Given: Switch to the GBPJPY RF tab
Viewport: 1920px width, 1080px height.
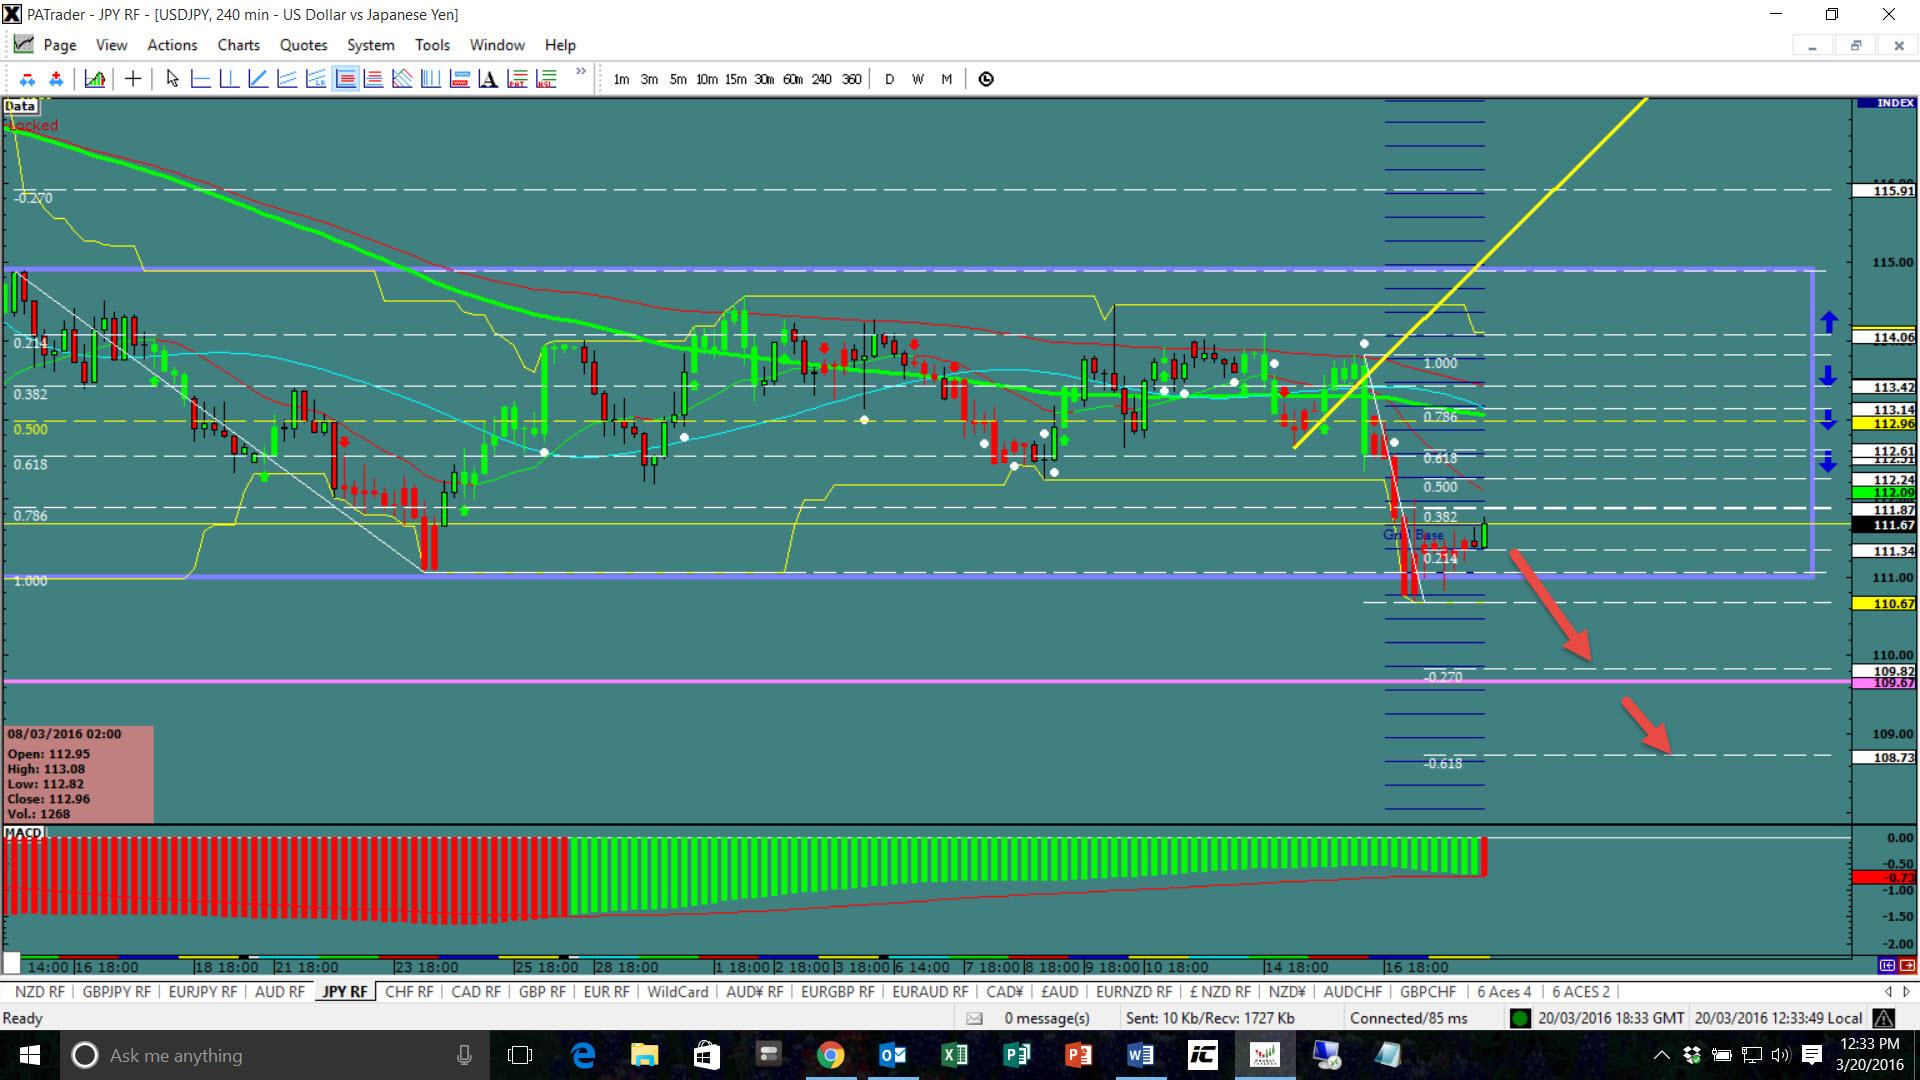Looking at the screenshot, I should coord(116,992).
